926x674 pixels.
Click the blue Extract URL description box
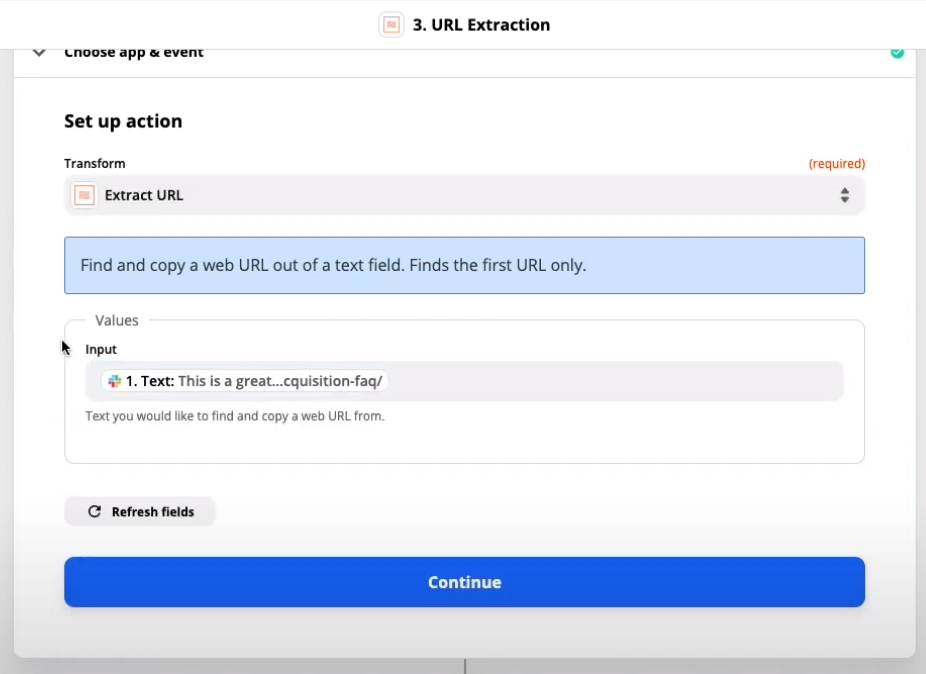464,265
